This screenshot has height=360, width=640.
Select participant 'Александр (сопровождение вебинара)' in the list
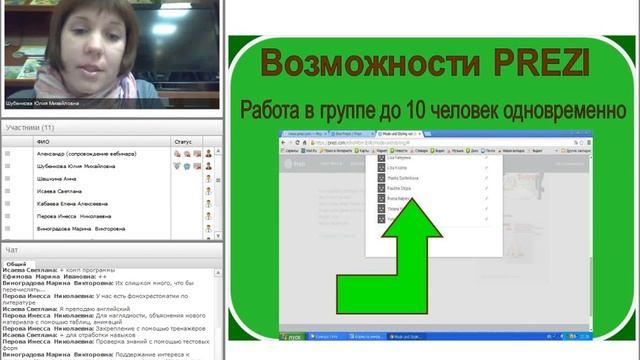(x=87, y=154)
